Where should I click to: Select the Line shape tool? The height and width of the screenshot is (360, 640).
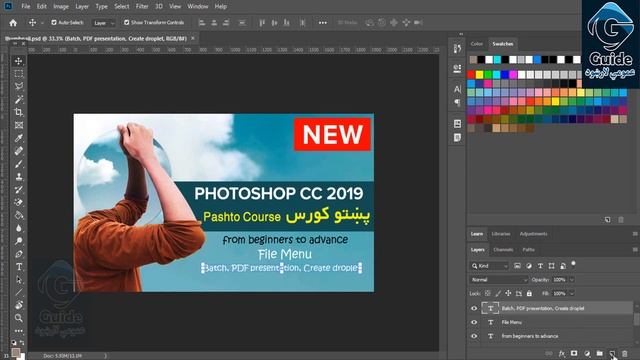pyautogui.click(x=18, y=292)
